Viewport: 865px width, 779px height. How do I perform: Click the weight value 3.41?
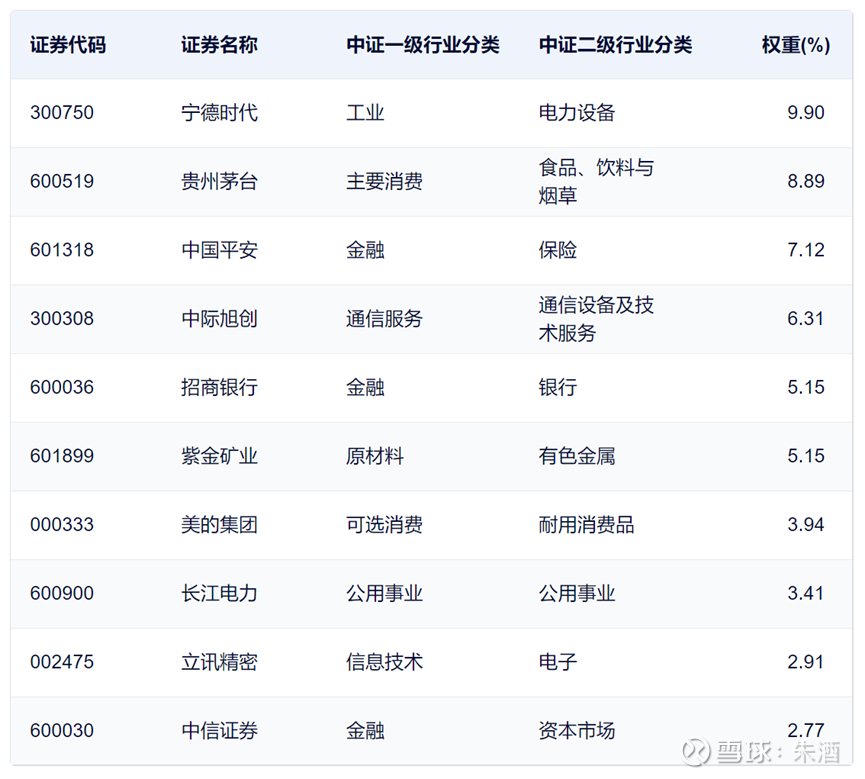[x=805, y=593]
